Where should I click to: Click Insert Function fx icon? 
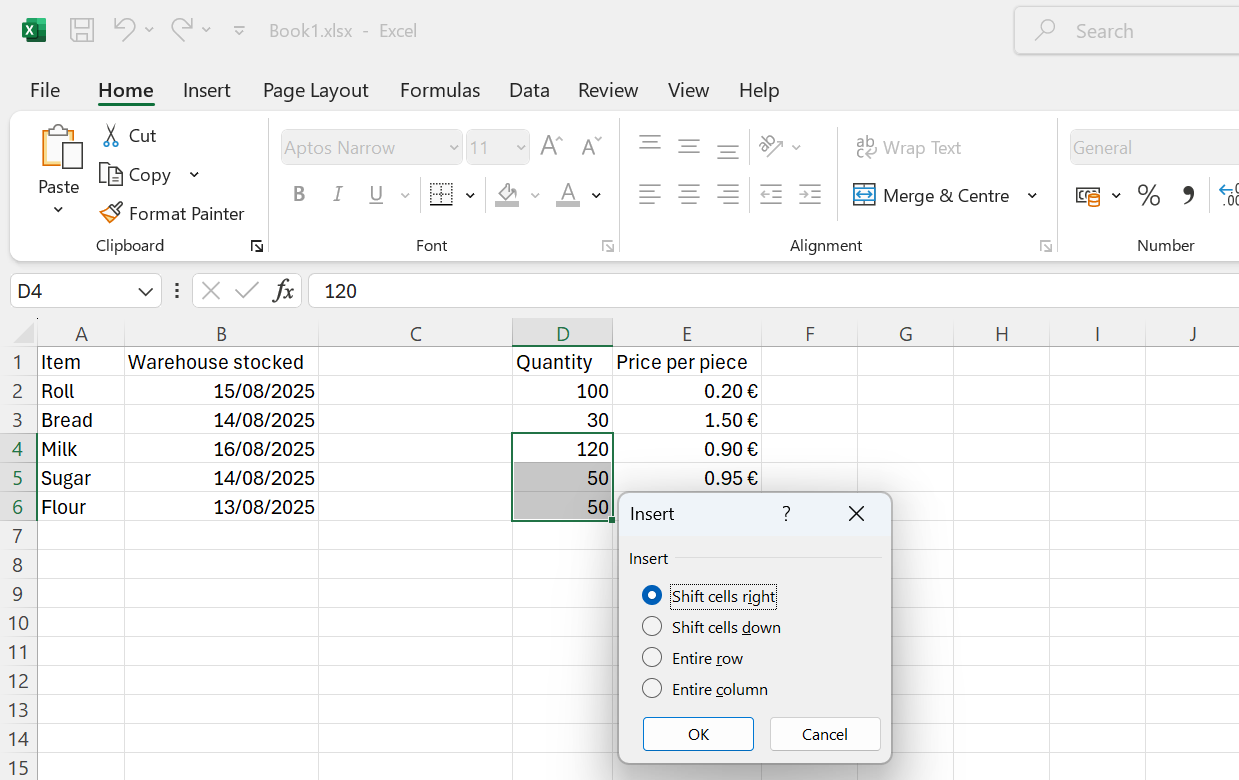point(284,291)
